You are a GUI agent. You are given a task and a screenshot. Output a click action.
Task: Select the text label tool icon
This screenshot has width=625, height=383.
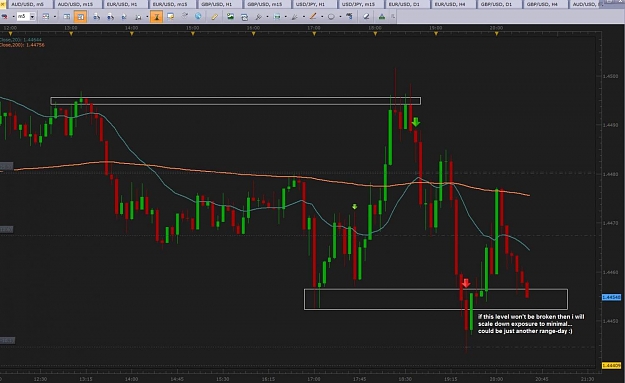click(349, 16)
